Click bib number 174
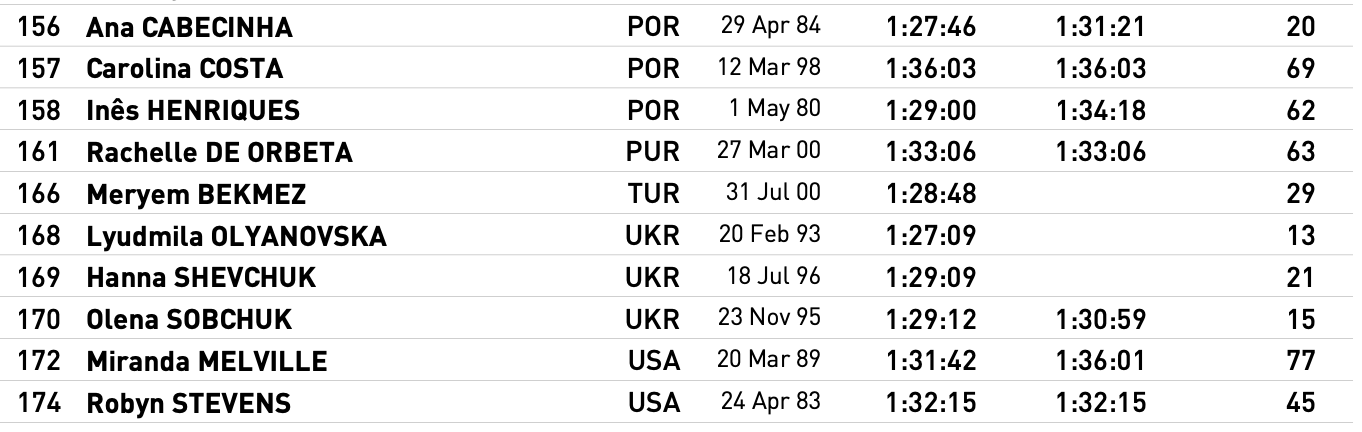Image resolution: width=1362 pixels, height=432 pixels. 37,404
